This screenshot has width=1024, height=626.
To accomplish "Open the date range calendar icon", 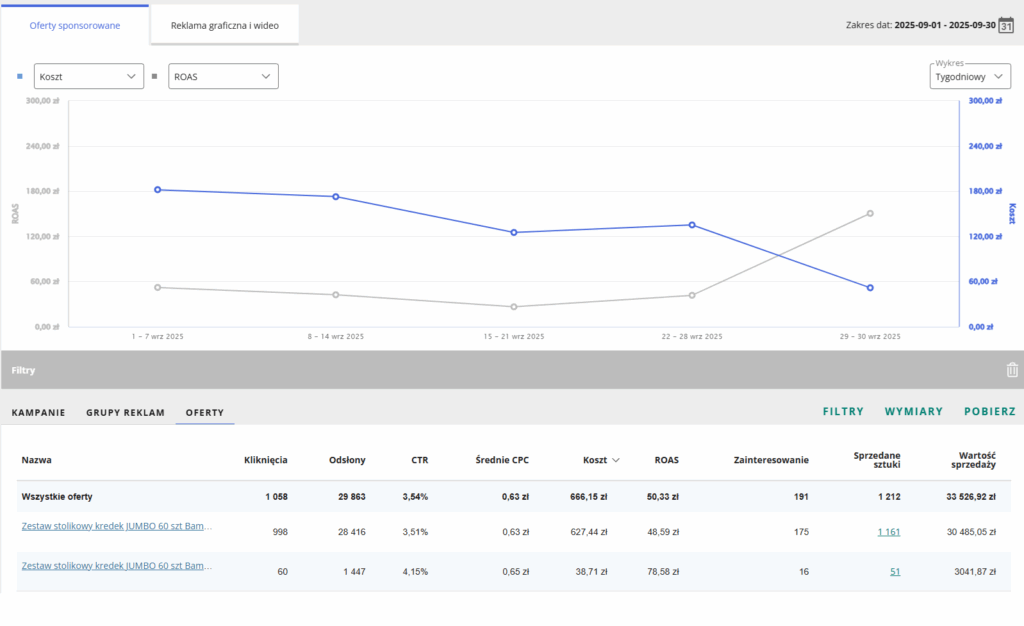I will pos(1007,25).
